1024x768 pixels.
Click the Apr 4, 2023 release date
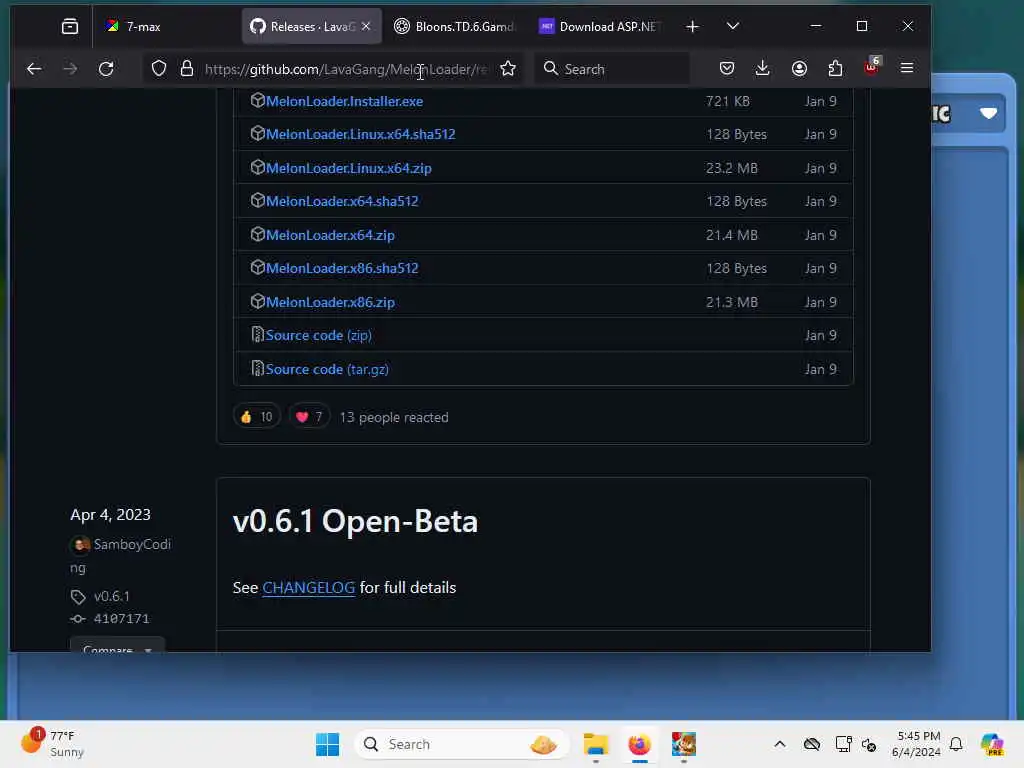pos(110,515)
